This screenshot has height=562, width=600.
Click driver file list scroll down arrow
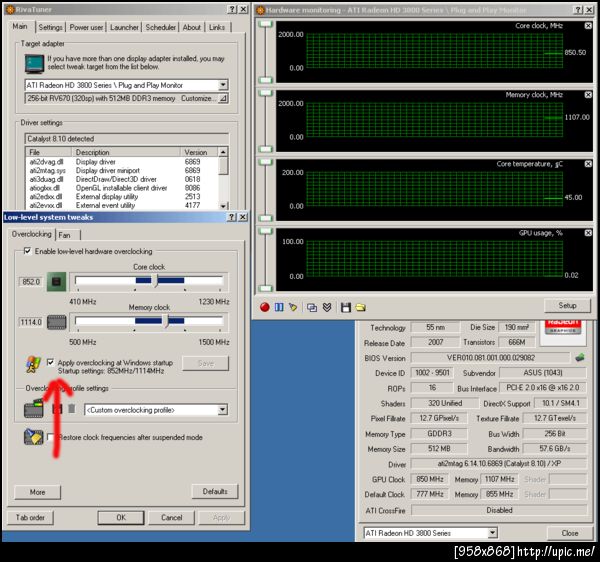[x=223, y=206]
